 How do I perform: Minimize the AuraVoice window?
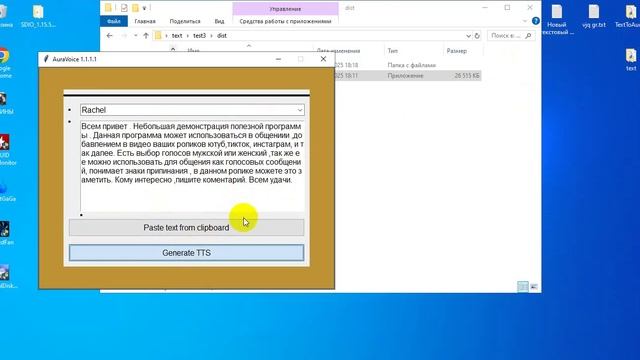(x=278, y=59)
